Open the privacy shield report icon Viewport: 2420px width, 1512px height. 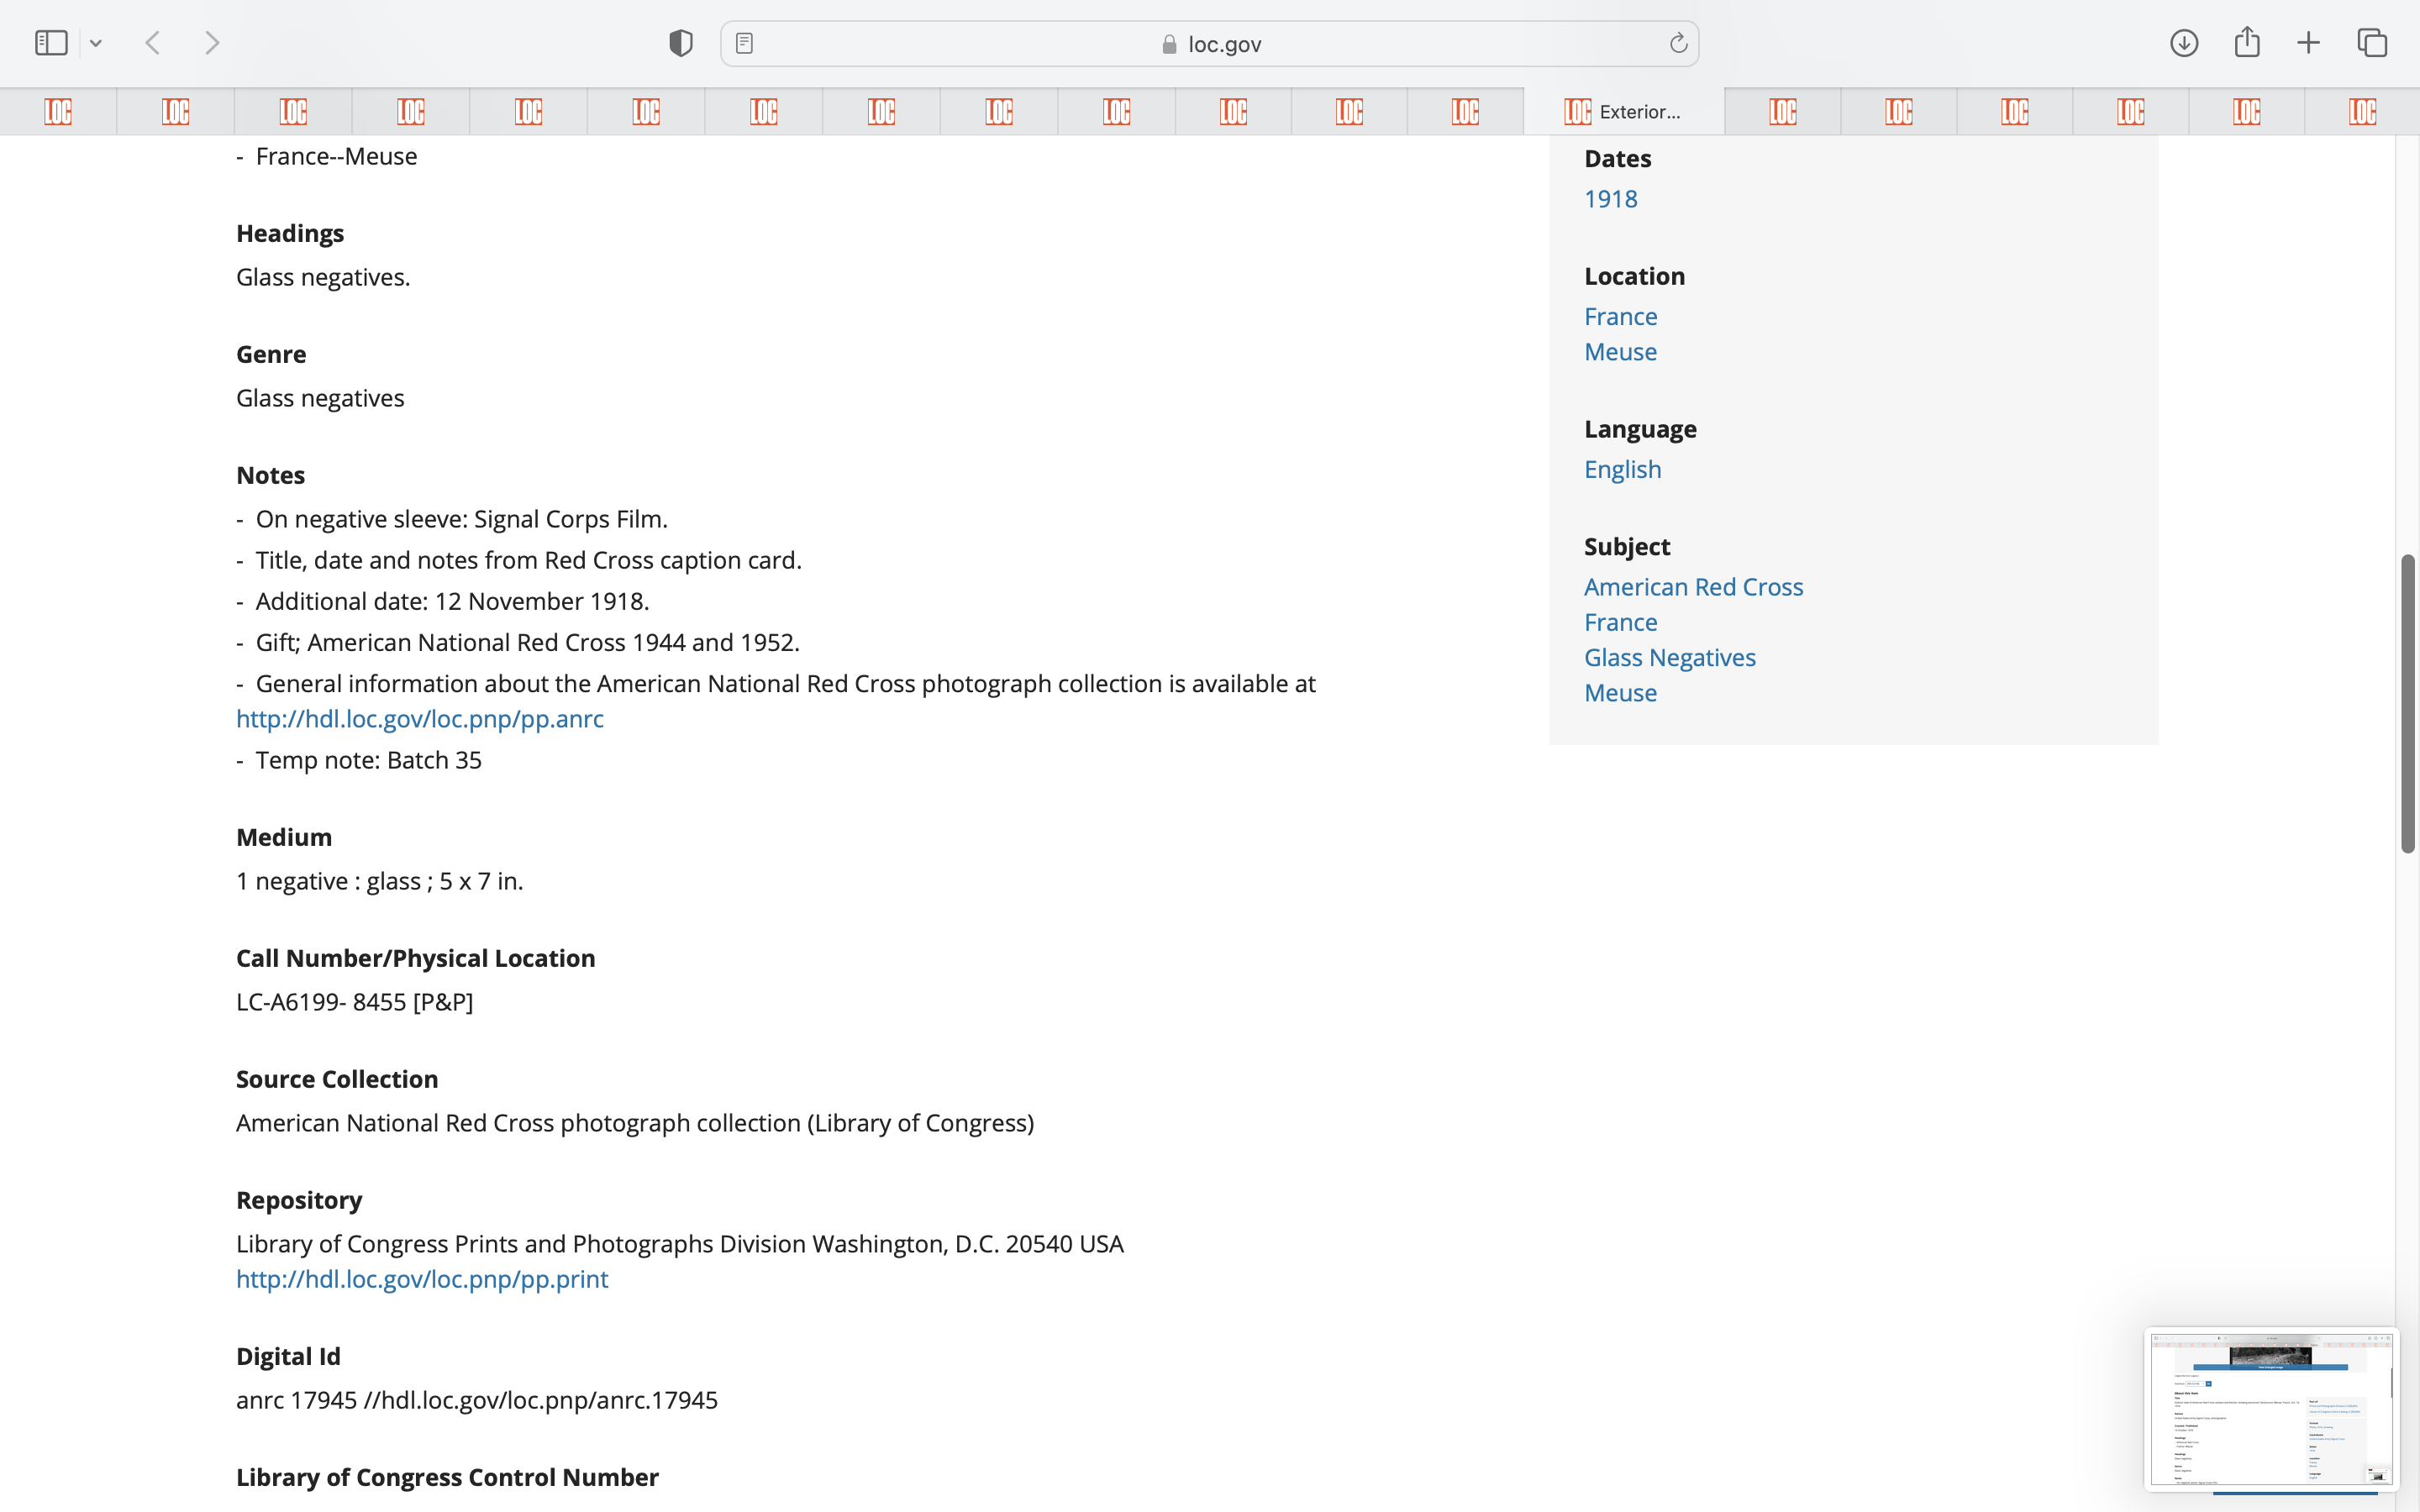pos(681,43)
